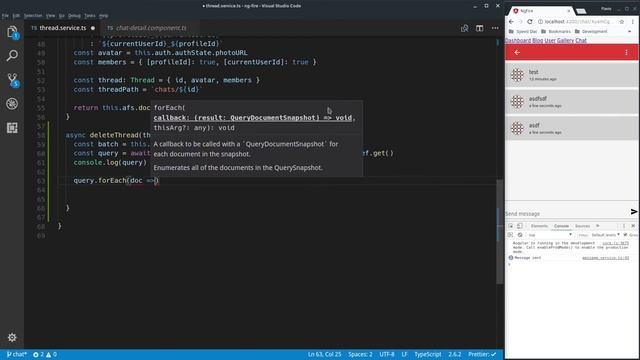Open the Selection menu
This screenshot has height=360, width=640.
(33, 16)
